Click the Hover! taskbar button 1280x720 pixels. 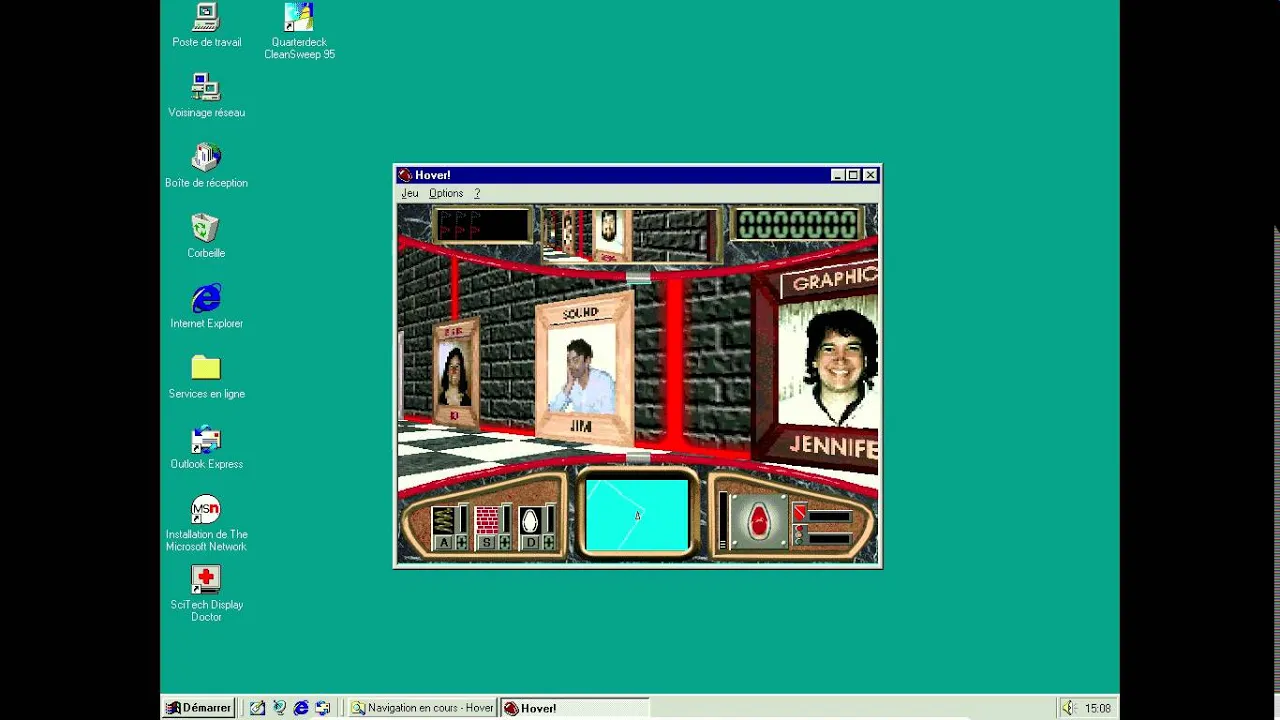[x=573, y=708]
